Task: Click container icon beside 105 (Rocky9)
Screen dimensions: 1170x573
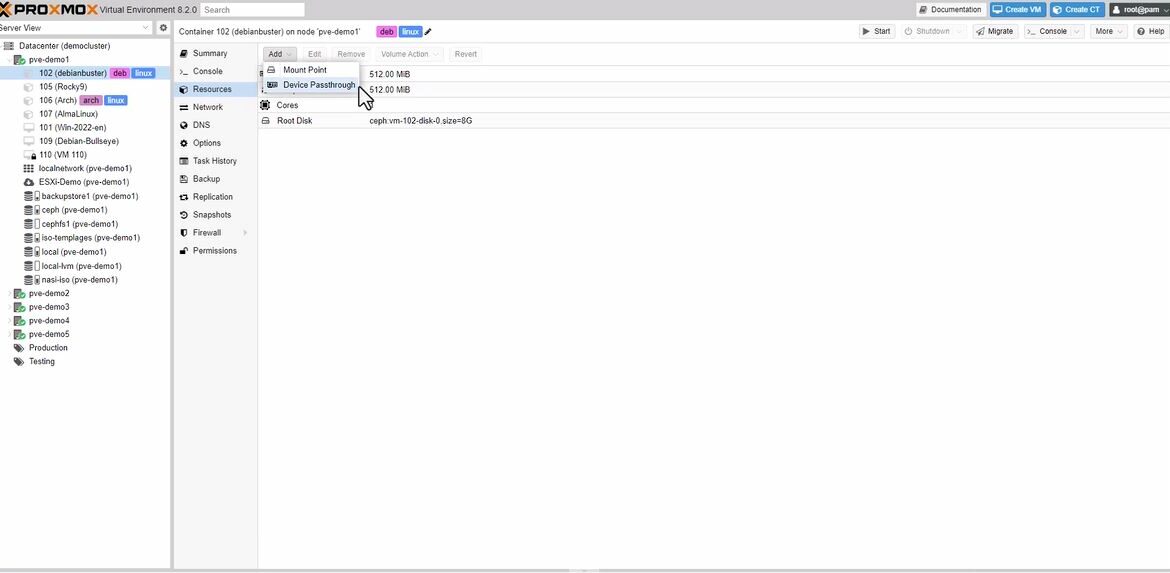Action: 29,87
